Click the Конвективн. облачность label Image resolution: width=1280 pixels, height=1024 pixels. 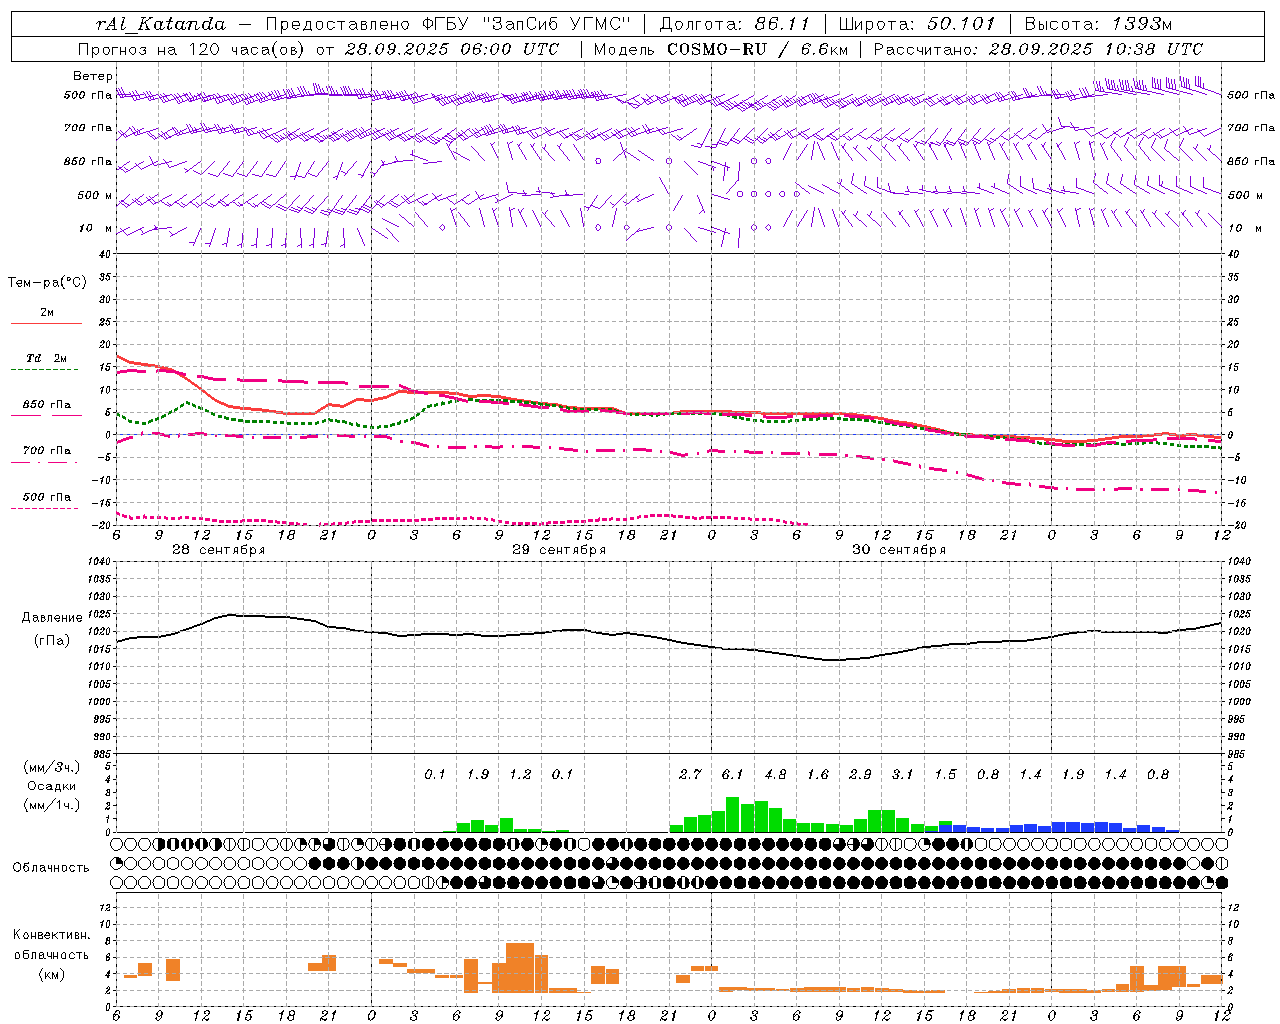pos(51,945)
